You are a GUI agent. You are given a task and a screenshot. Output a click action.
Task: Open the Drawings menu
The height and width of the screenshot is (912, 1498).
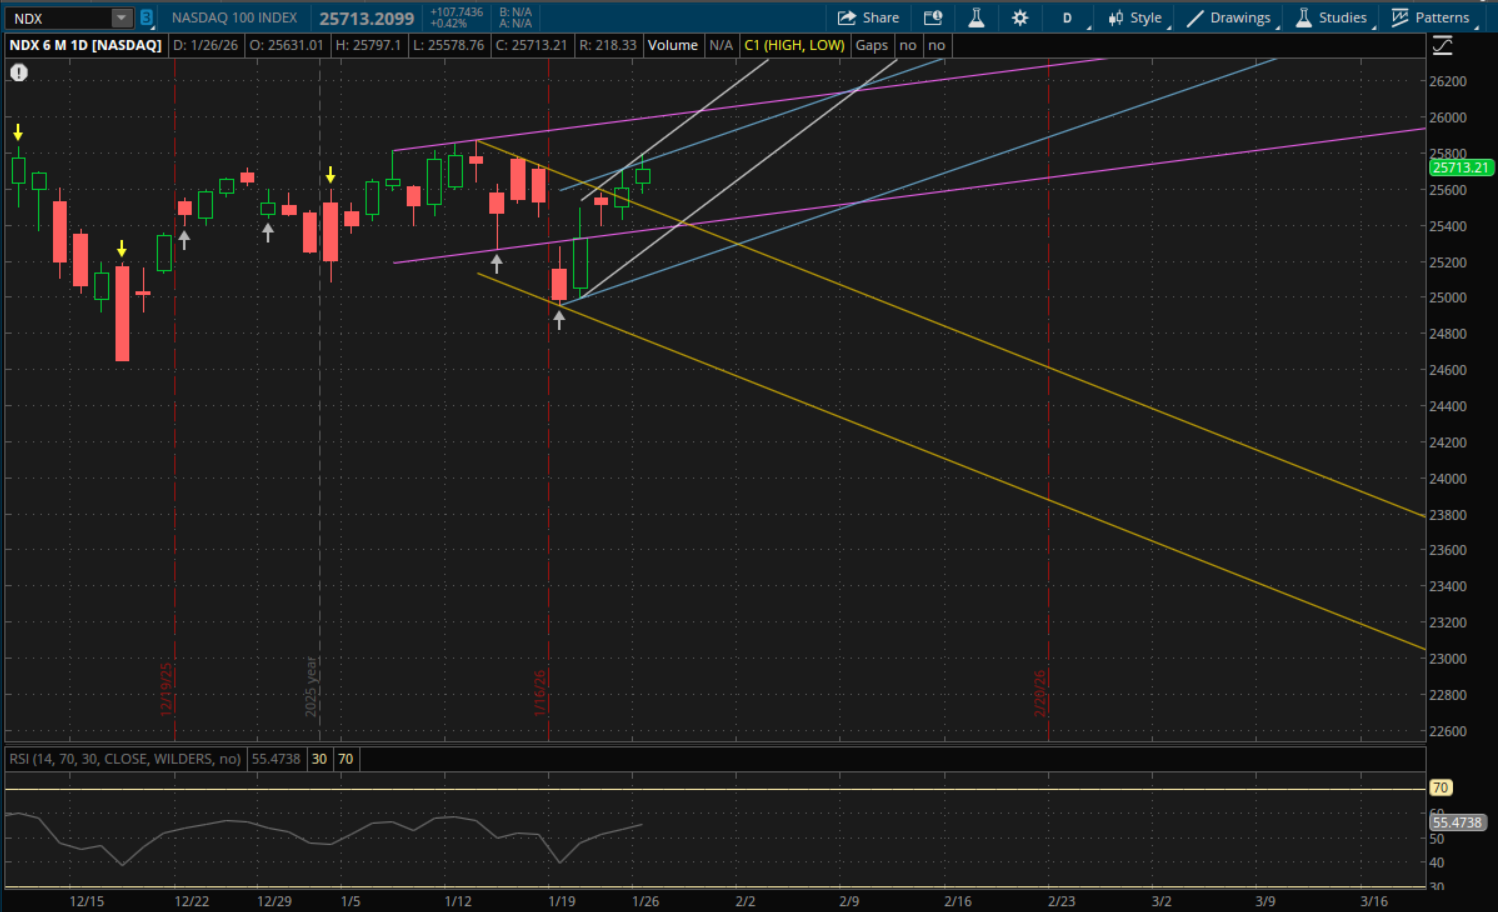(1229, 18)
